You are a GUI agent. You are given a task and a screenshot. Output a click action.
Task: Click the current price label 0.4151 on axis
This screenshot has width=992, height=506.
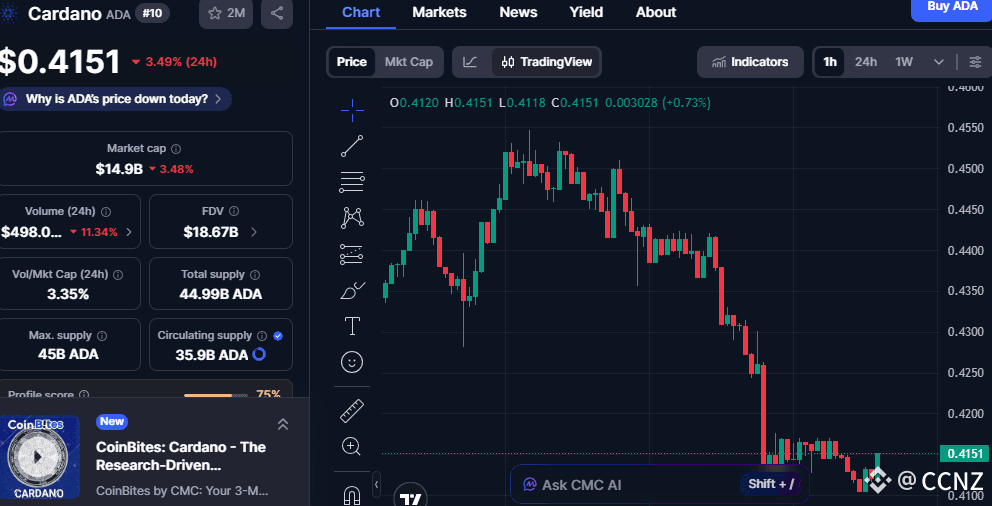[964, 454]
